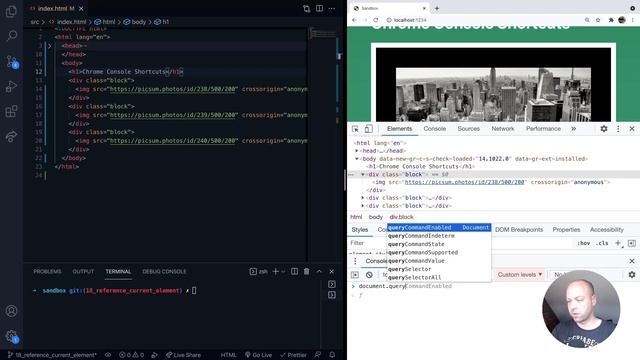This screenshot has width=640, height=360.
Task: Switch to the DevTools Console tab
Action: [434, 129]
